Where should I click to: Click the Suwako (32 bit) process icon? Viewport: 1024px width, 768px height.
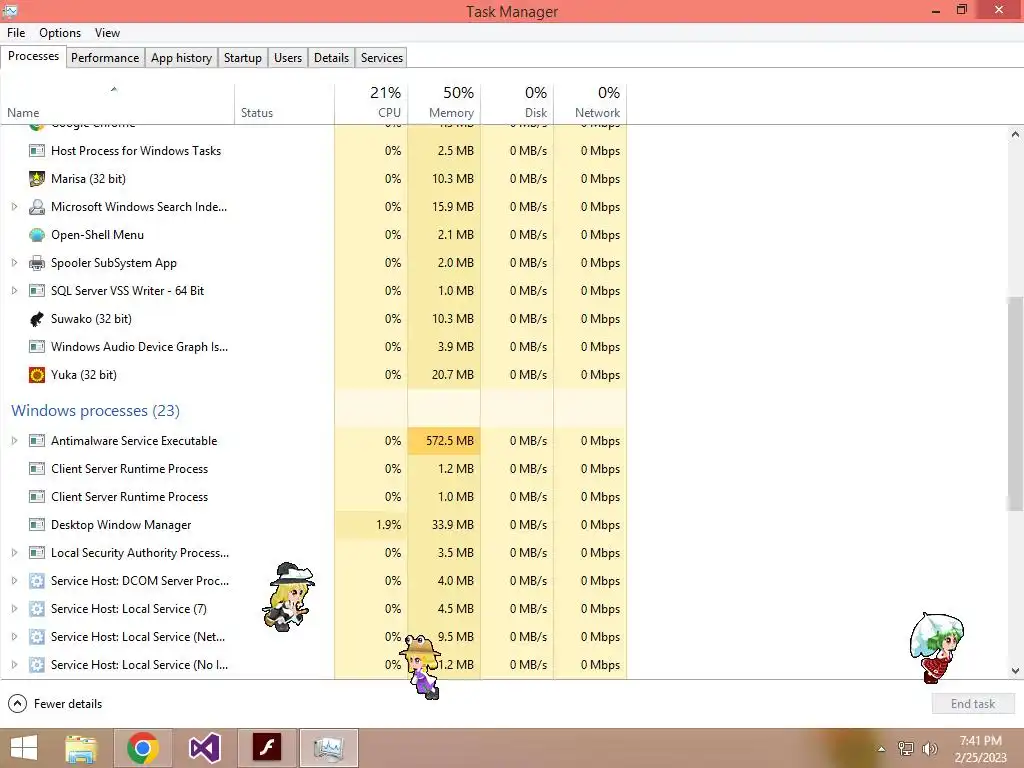[x=37, y=319]
